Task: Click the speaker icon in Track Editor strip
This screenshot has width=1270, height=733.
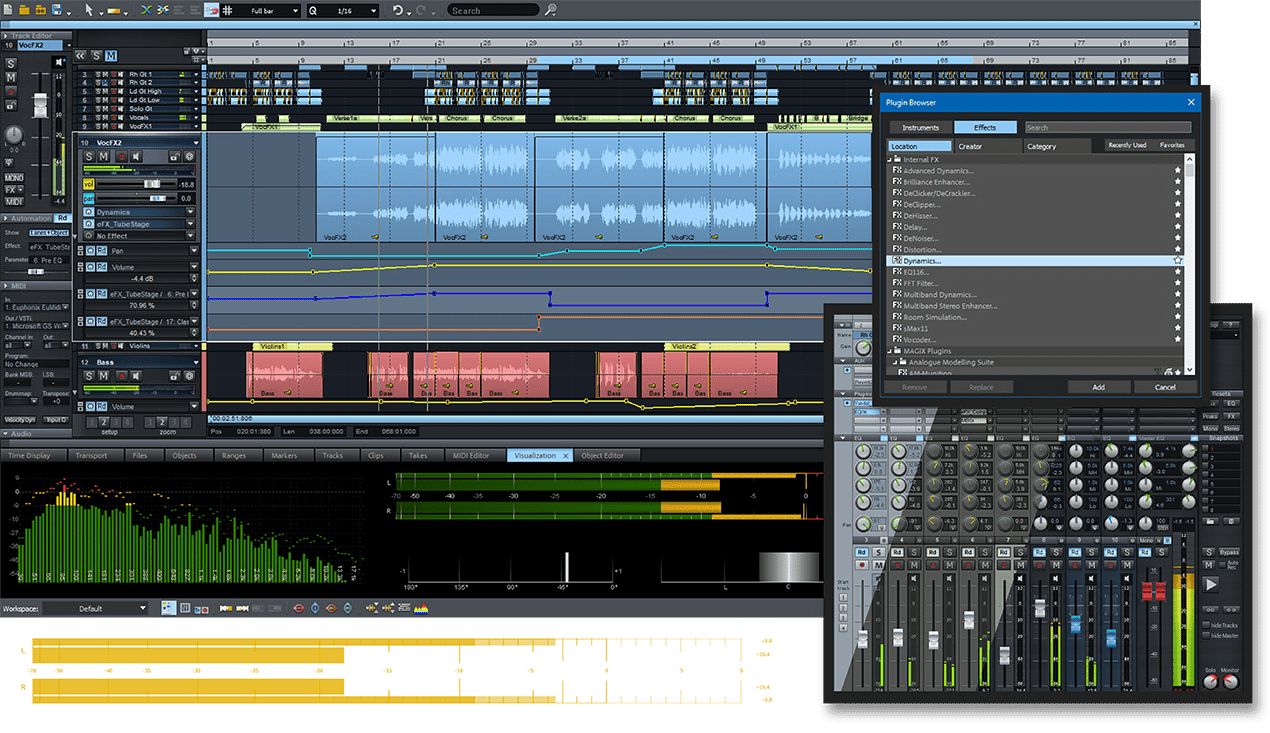Action: [59, 62]
